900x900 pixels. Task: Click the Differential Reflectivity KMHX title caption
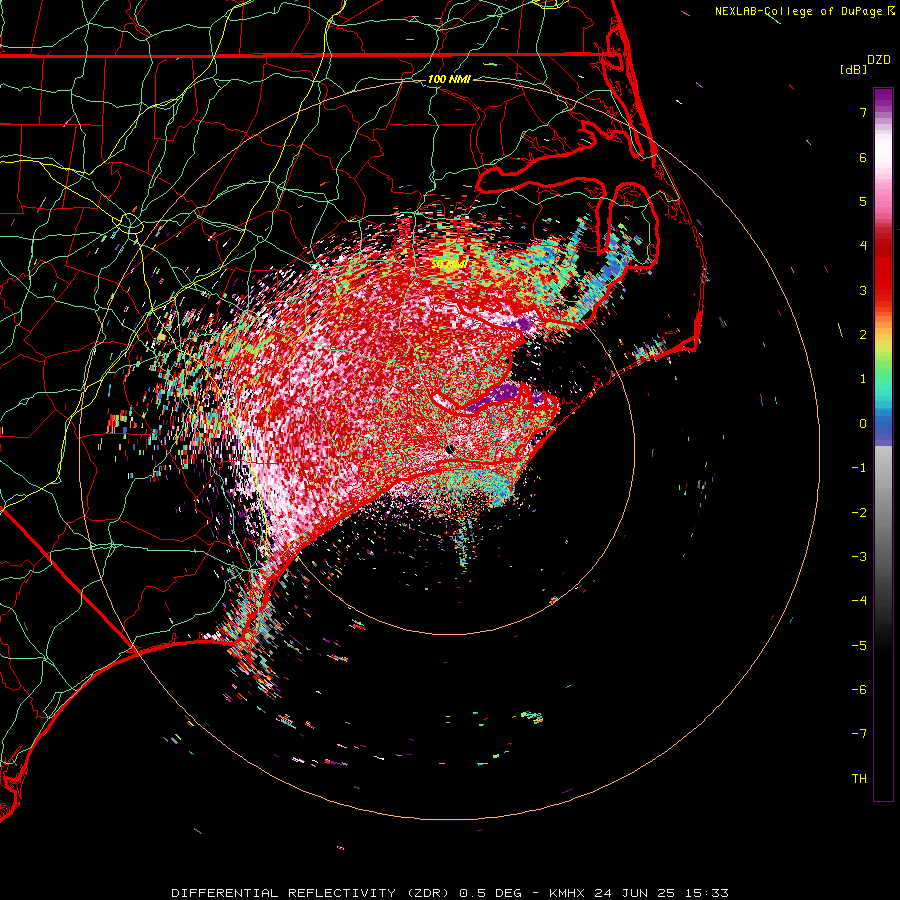449,893
